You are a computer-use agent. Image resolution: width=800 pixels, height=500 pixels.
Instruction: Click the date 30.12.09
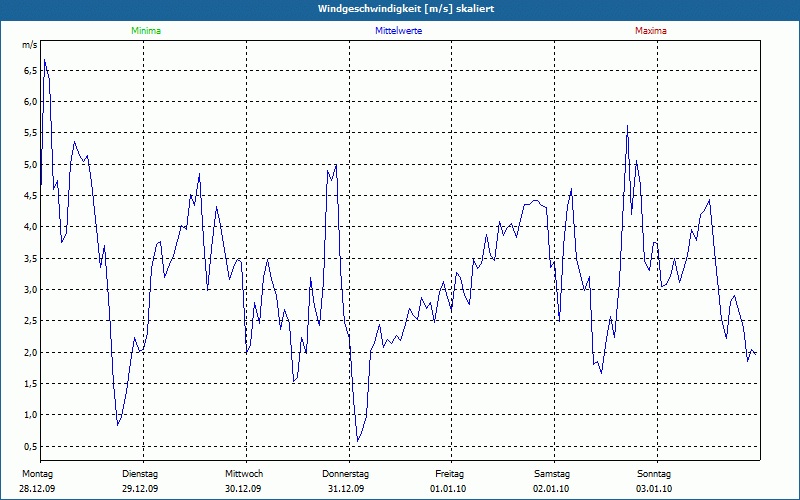243,489
